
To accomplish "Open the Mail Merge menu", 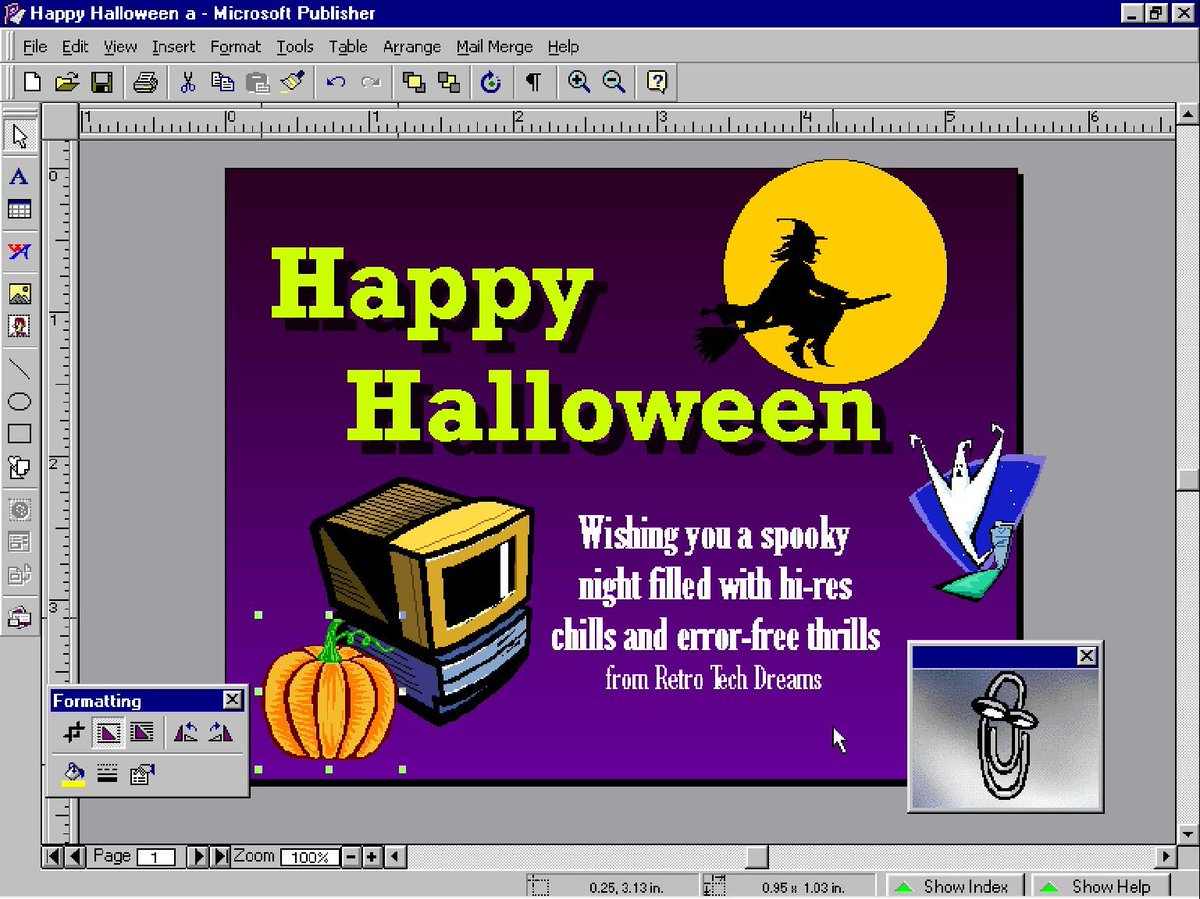I will click(x=494, y=47).
